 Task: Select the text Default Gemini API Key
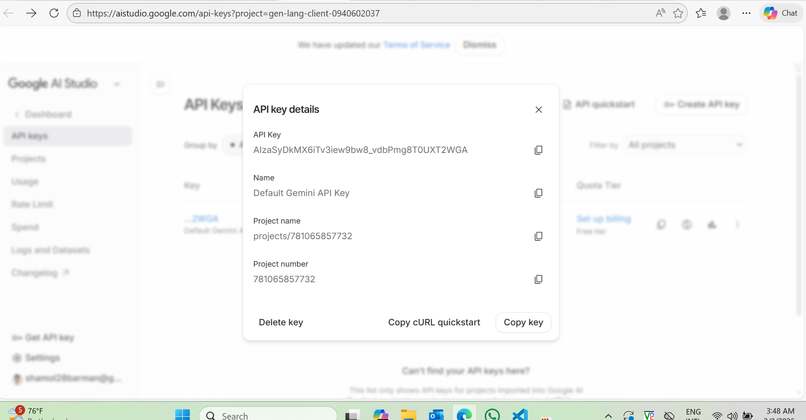click(301, 193)
